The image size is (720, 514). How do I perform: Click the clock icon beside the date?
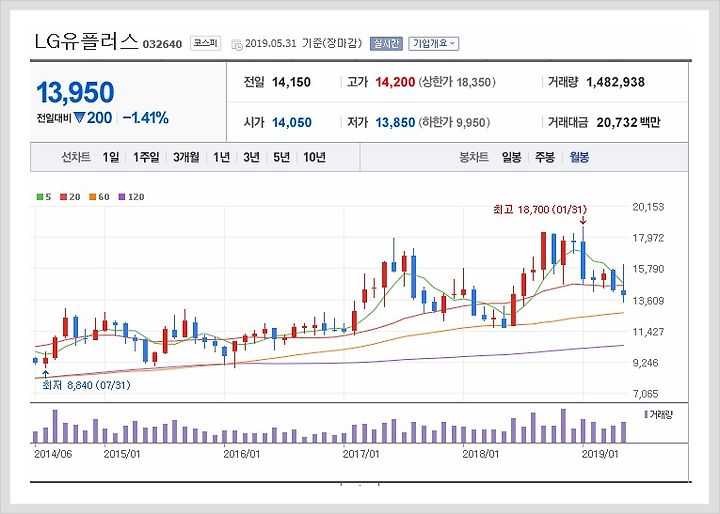236,45
